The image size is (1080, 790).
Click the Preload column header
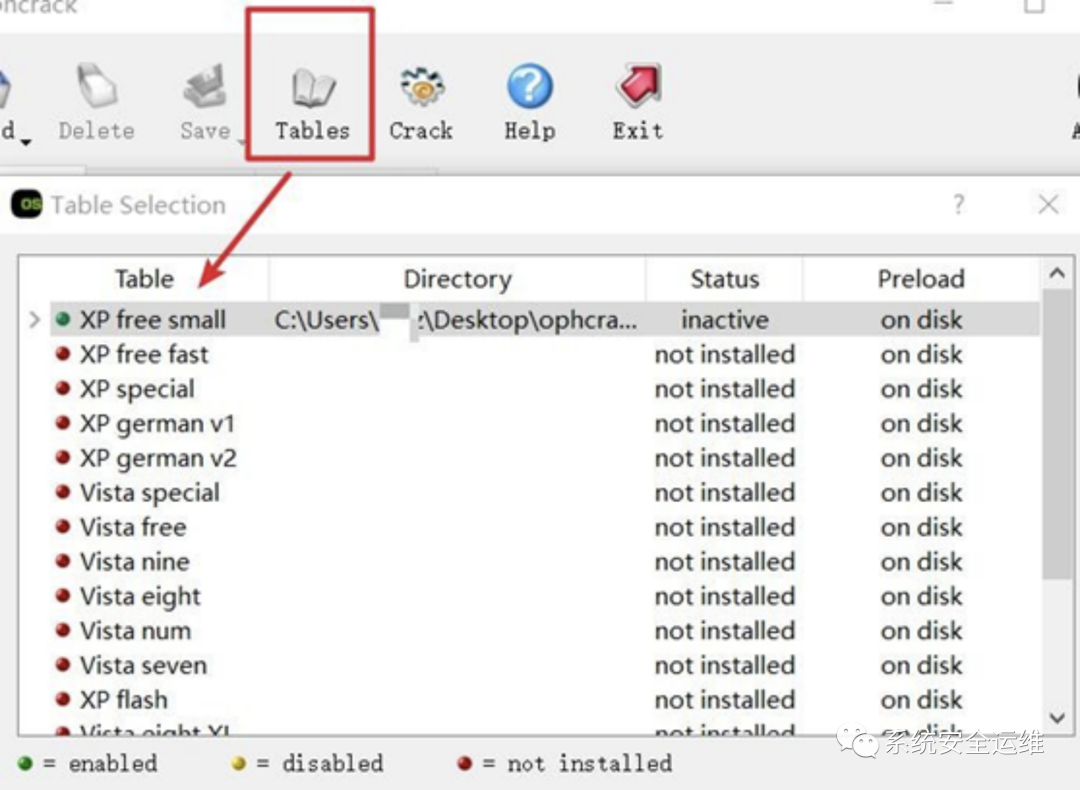921,278
